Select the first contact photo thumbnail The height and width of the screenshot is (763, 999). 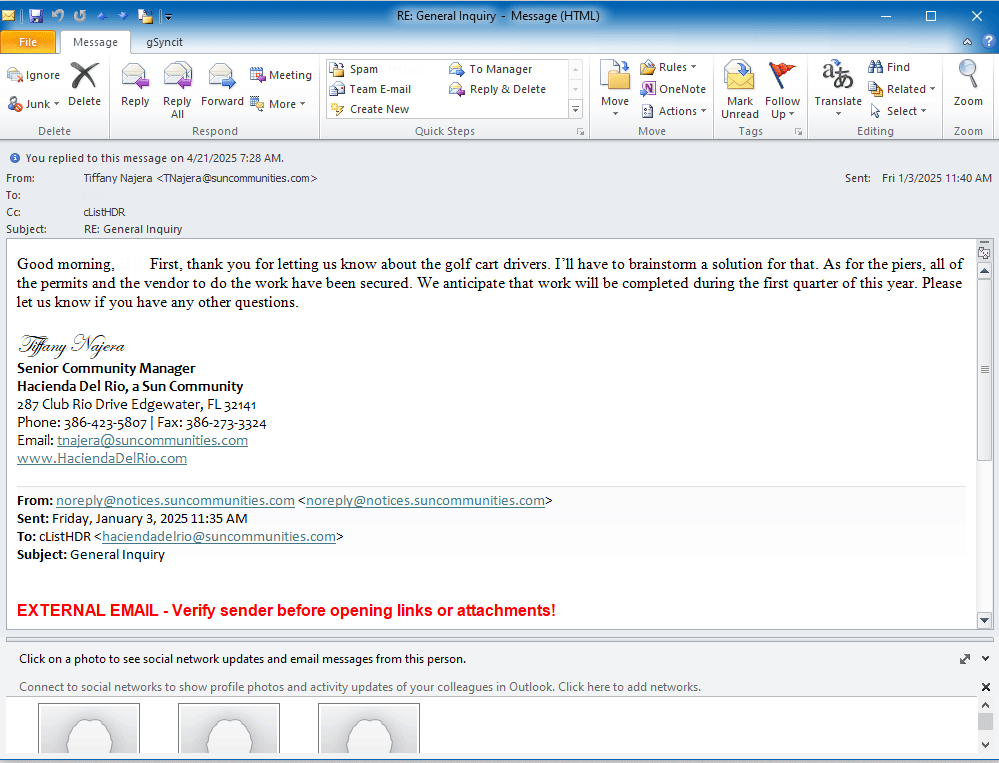click(x=88, y=728)
